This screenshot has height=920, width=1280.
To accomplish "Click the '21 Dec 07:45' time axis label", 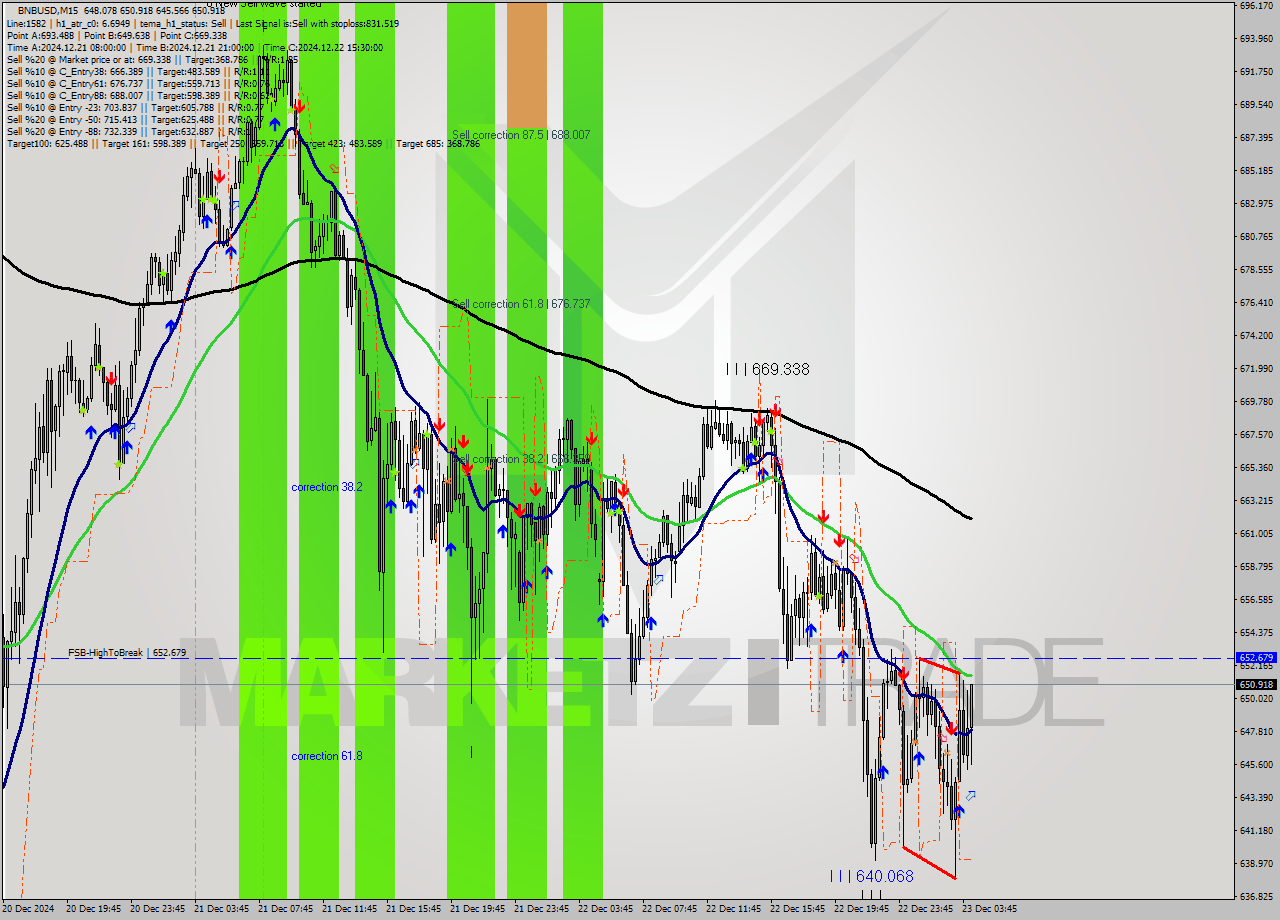I will (286, 909).
